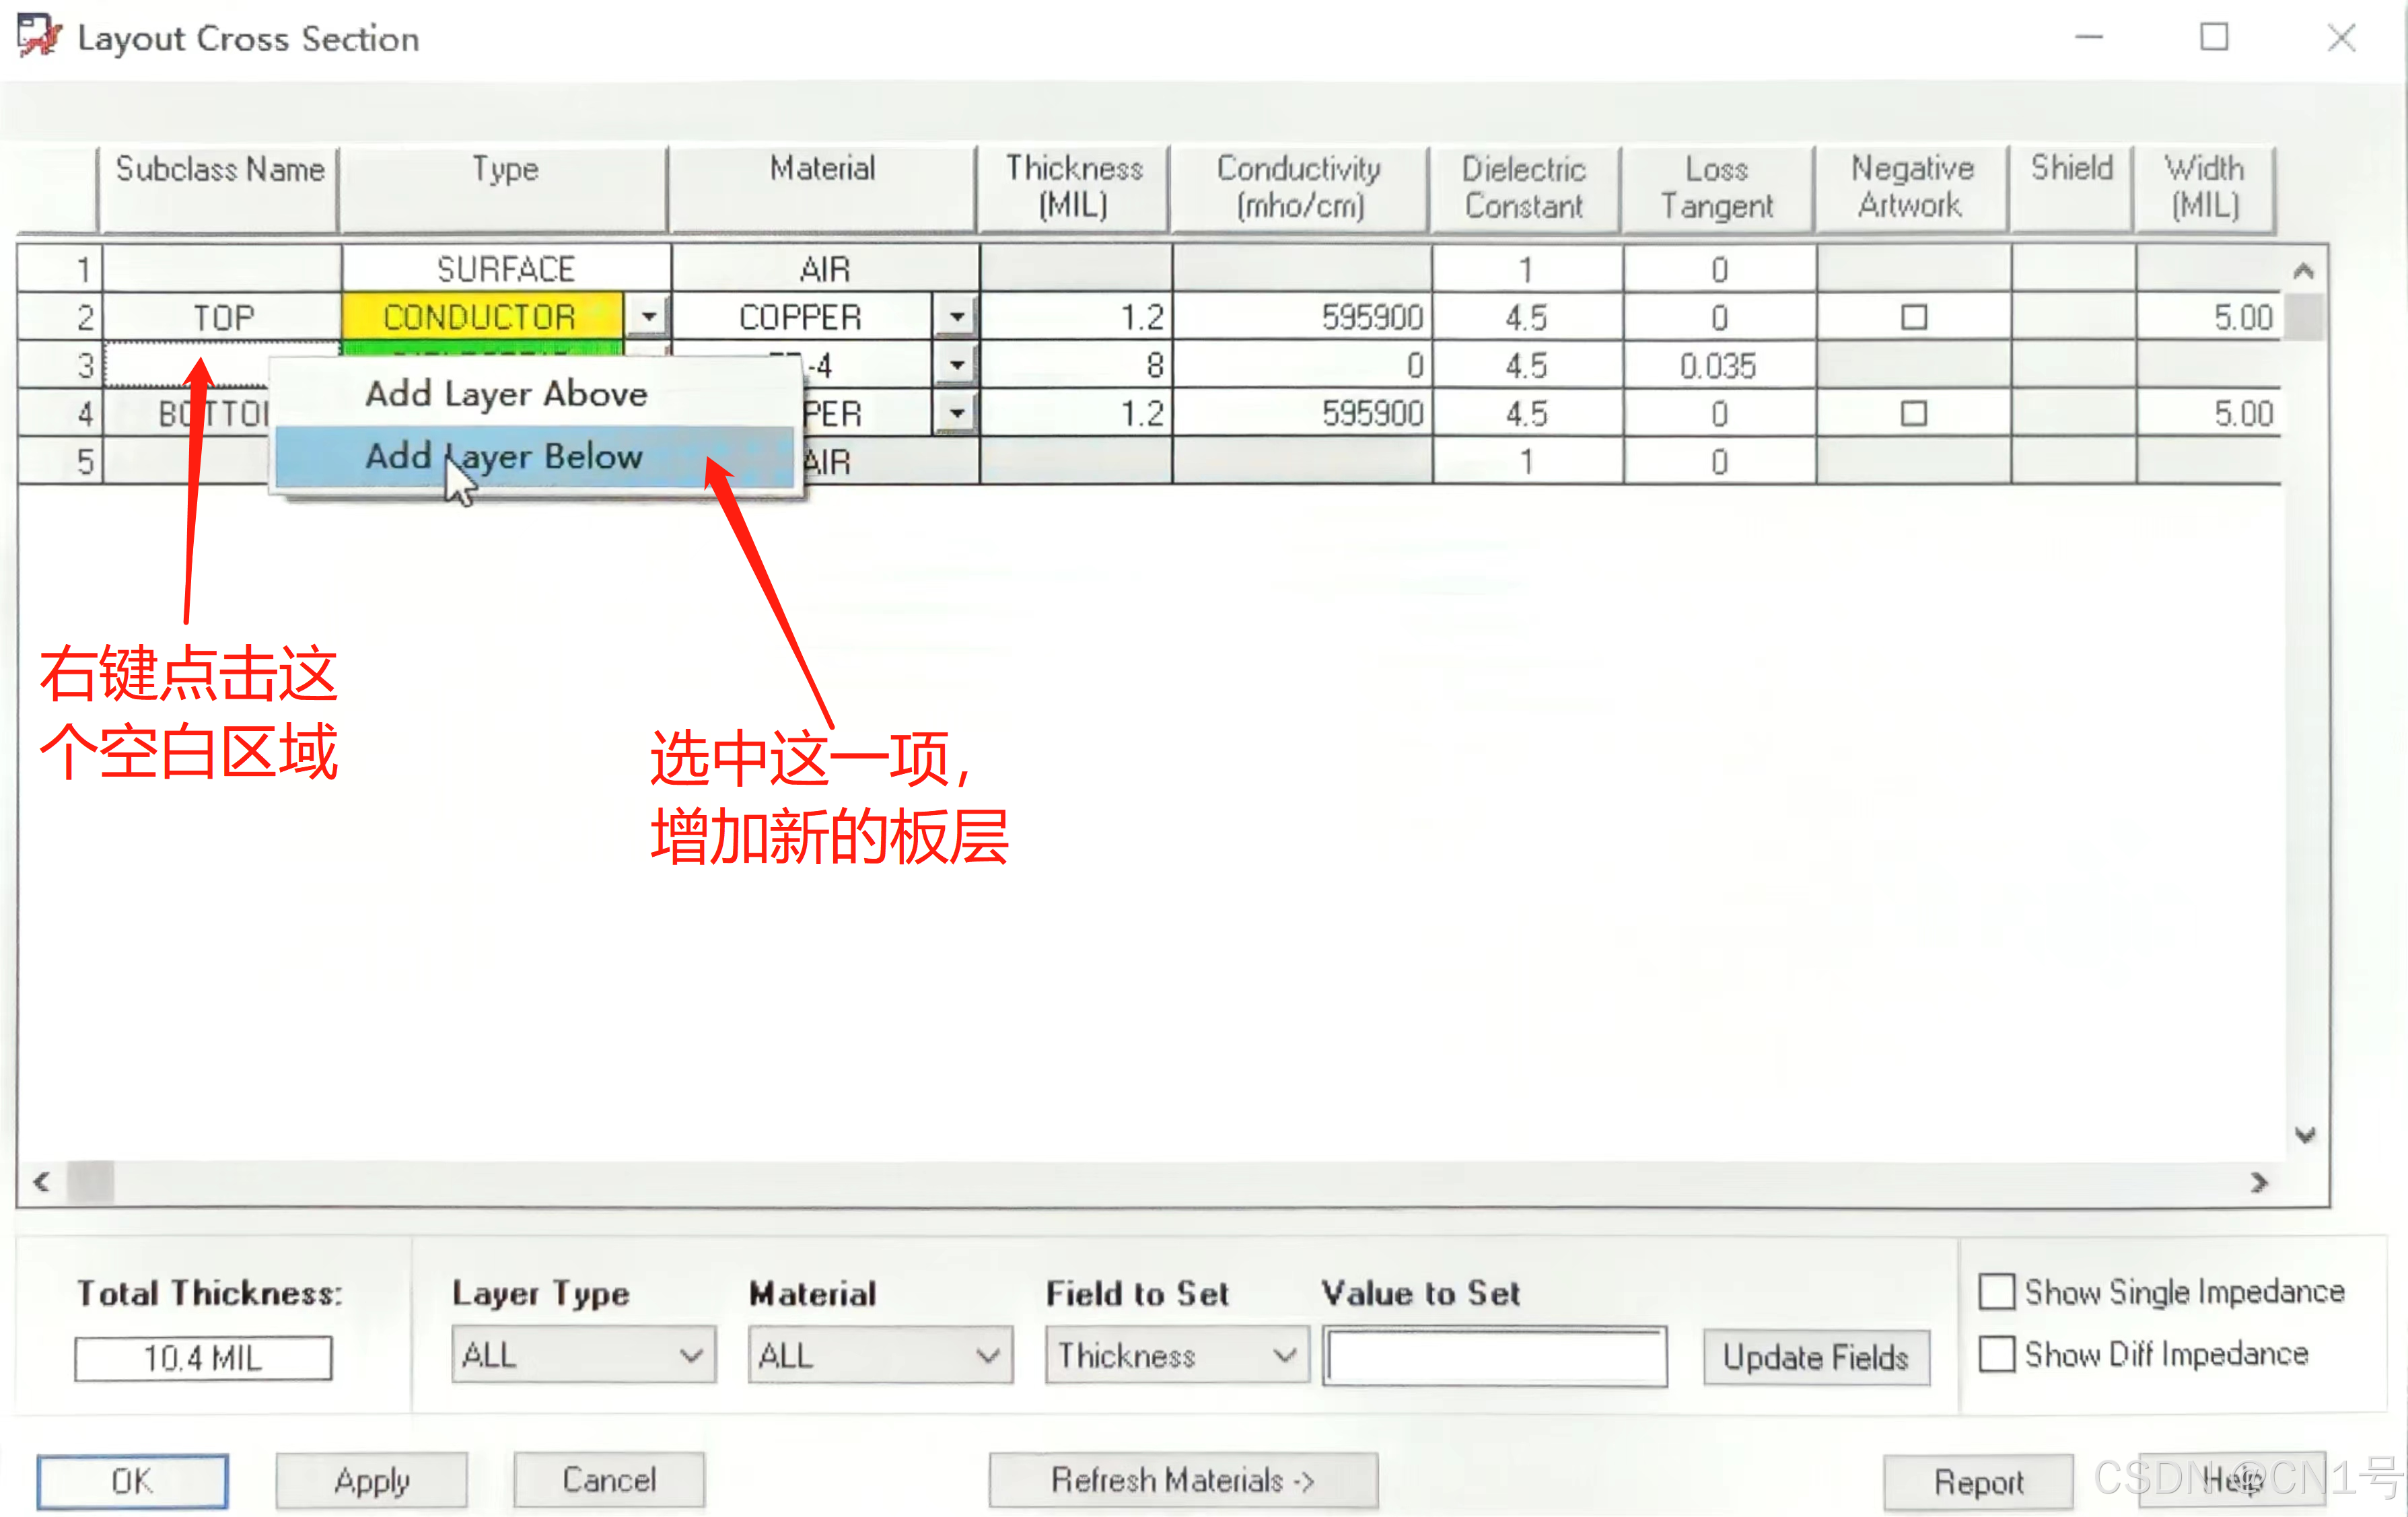Image resolution: width=2408 pixels, height=1517 pixels.
Task: Open the COPPER material dropdown for TOP
Action: click(956, 318)
